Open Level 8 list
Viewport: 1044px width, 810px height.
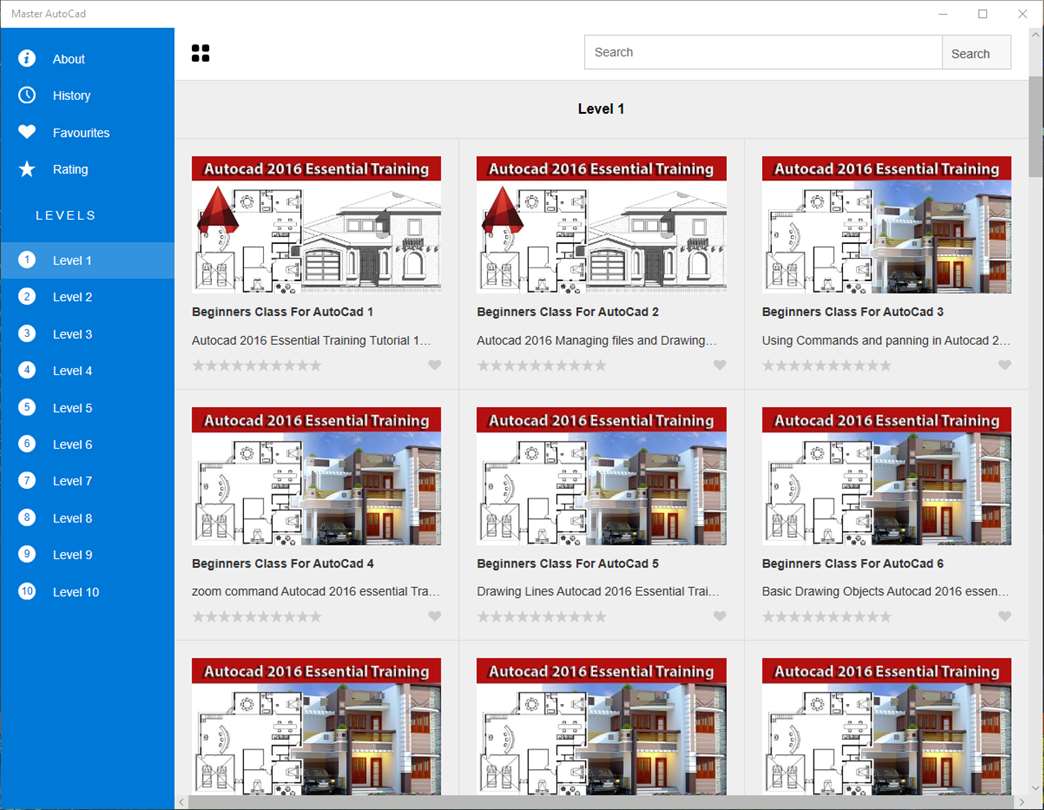87,518
